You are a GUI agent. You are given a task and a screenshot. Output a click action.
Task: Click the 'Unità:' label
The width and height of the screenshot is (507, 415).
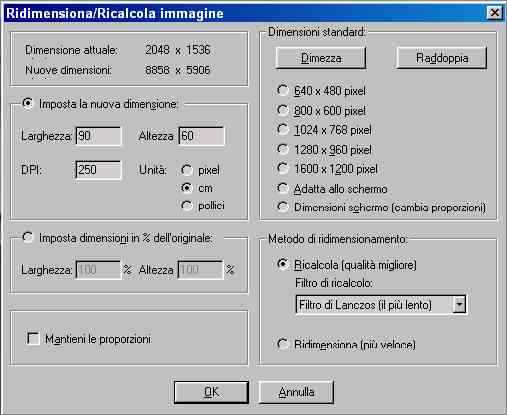[x=153, y=170]
